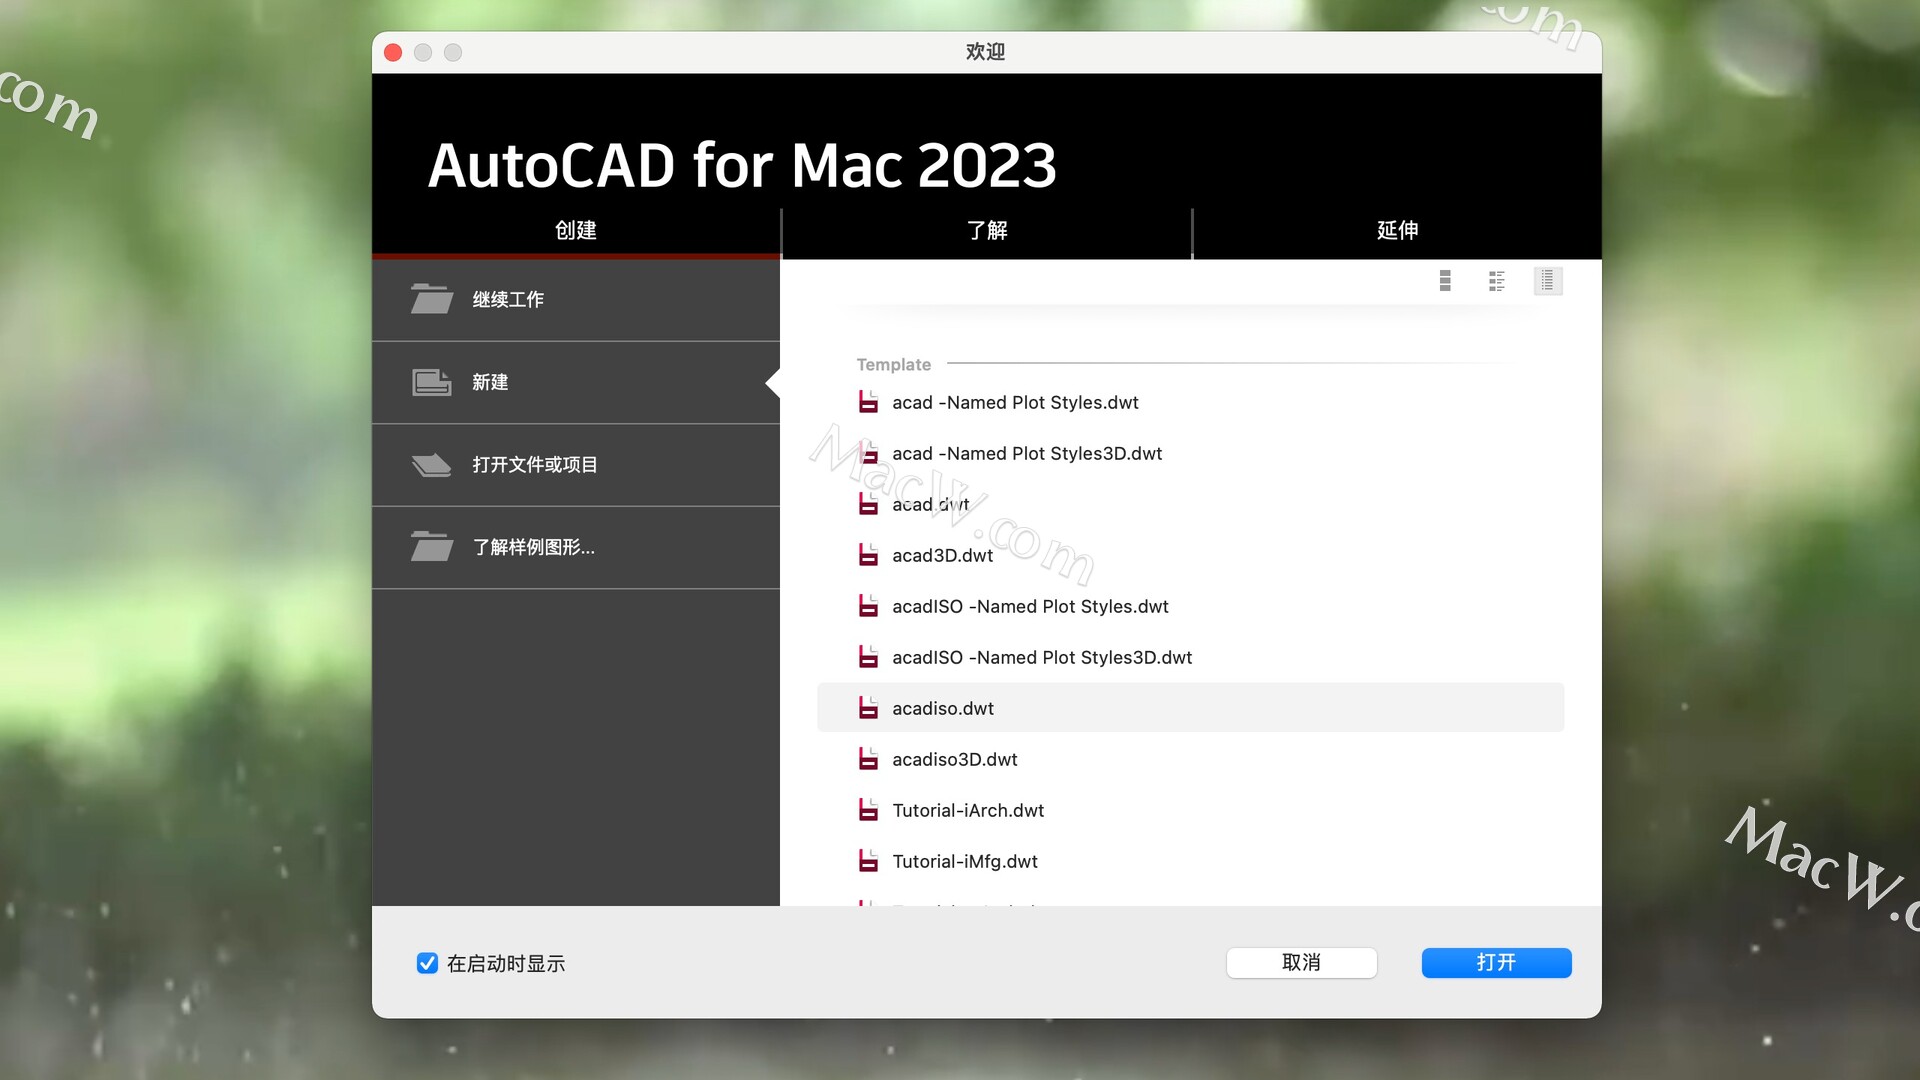Click the DWT icon of acadiso3D.dwt

(x=868, y=759)
